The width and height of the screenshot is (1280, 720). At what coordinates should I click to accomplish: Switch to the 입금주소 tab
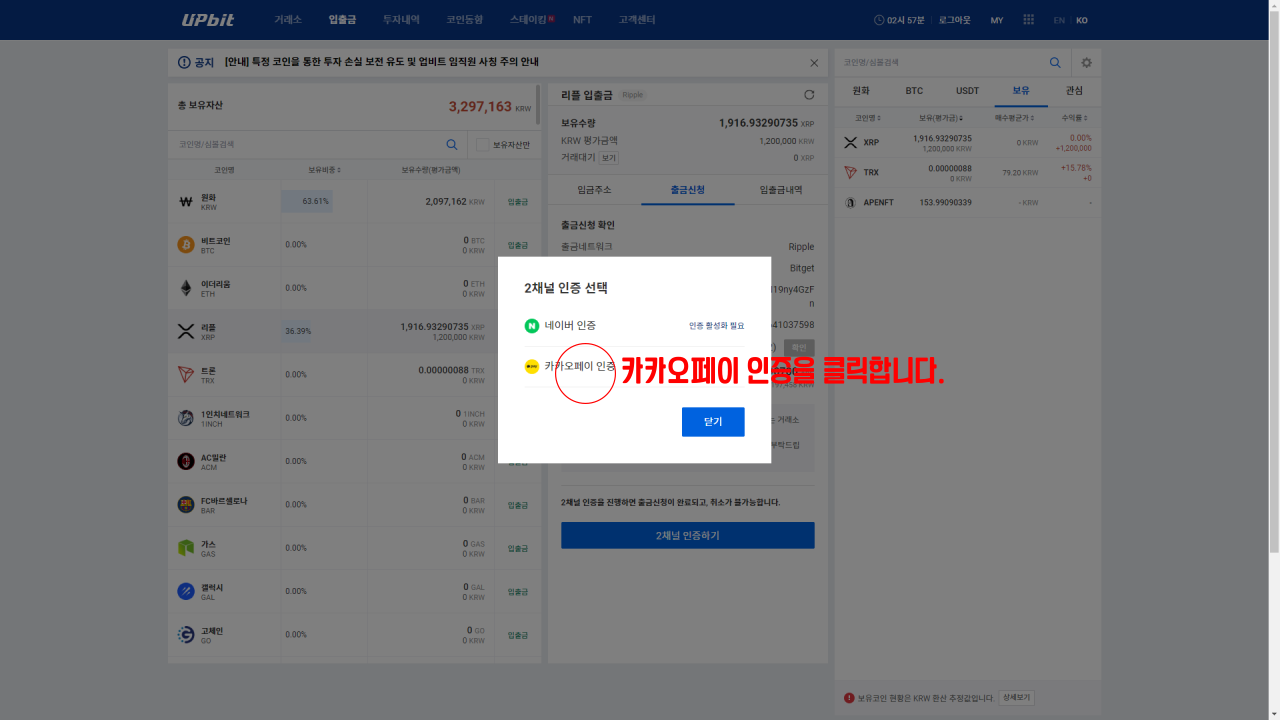594,190
